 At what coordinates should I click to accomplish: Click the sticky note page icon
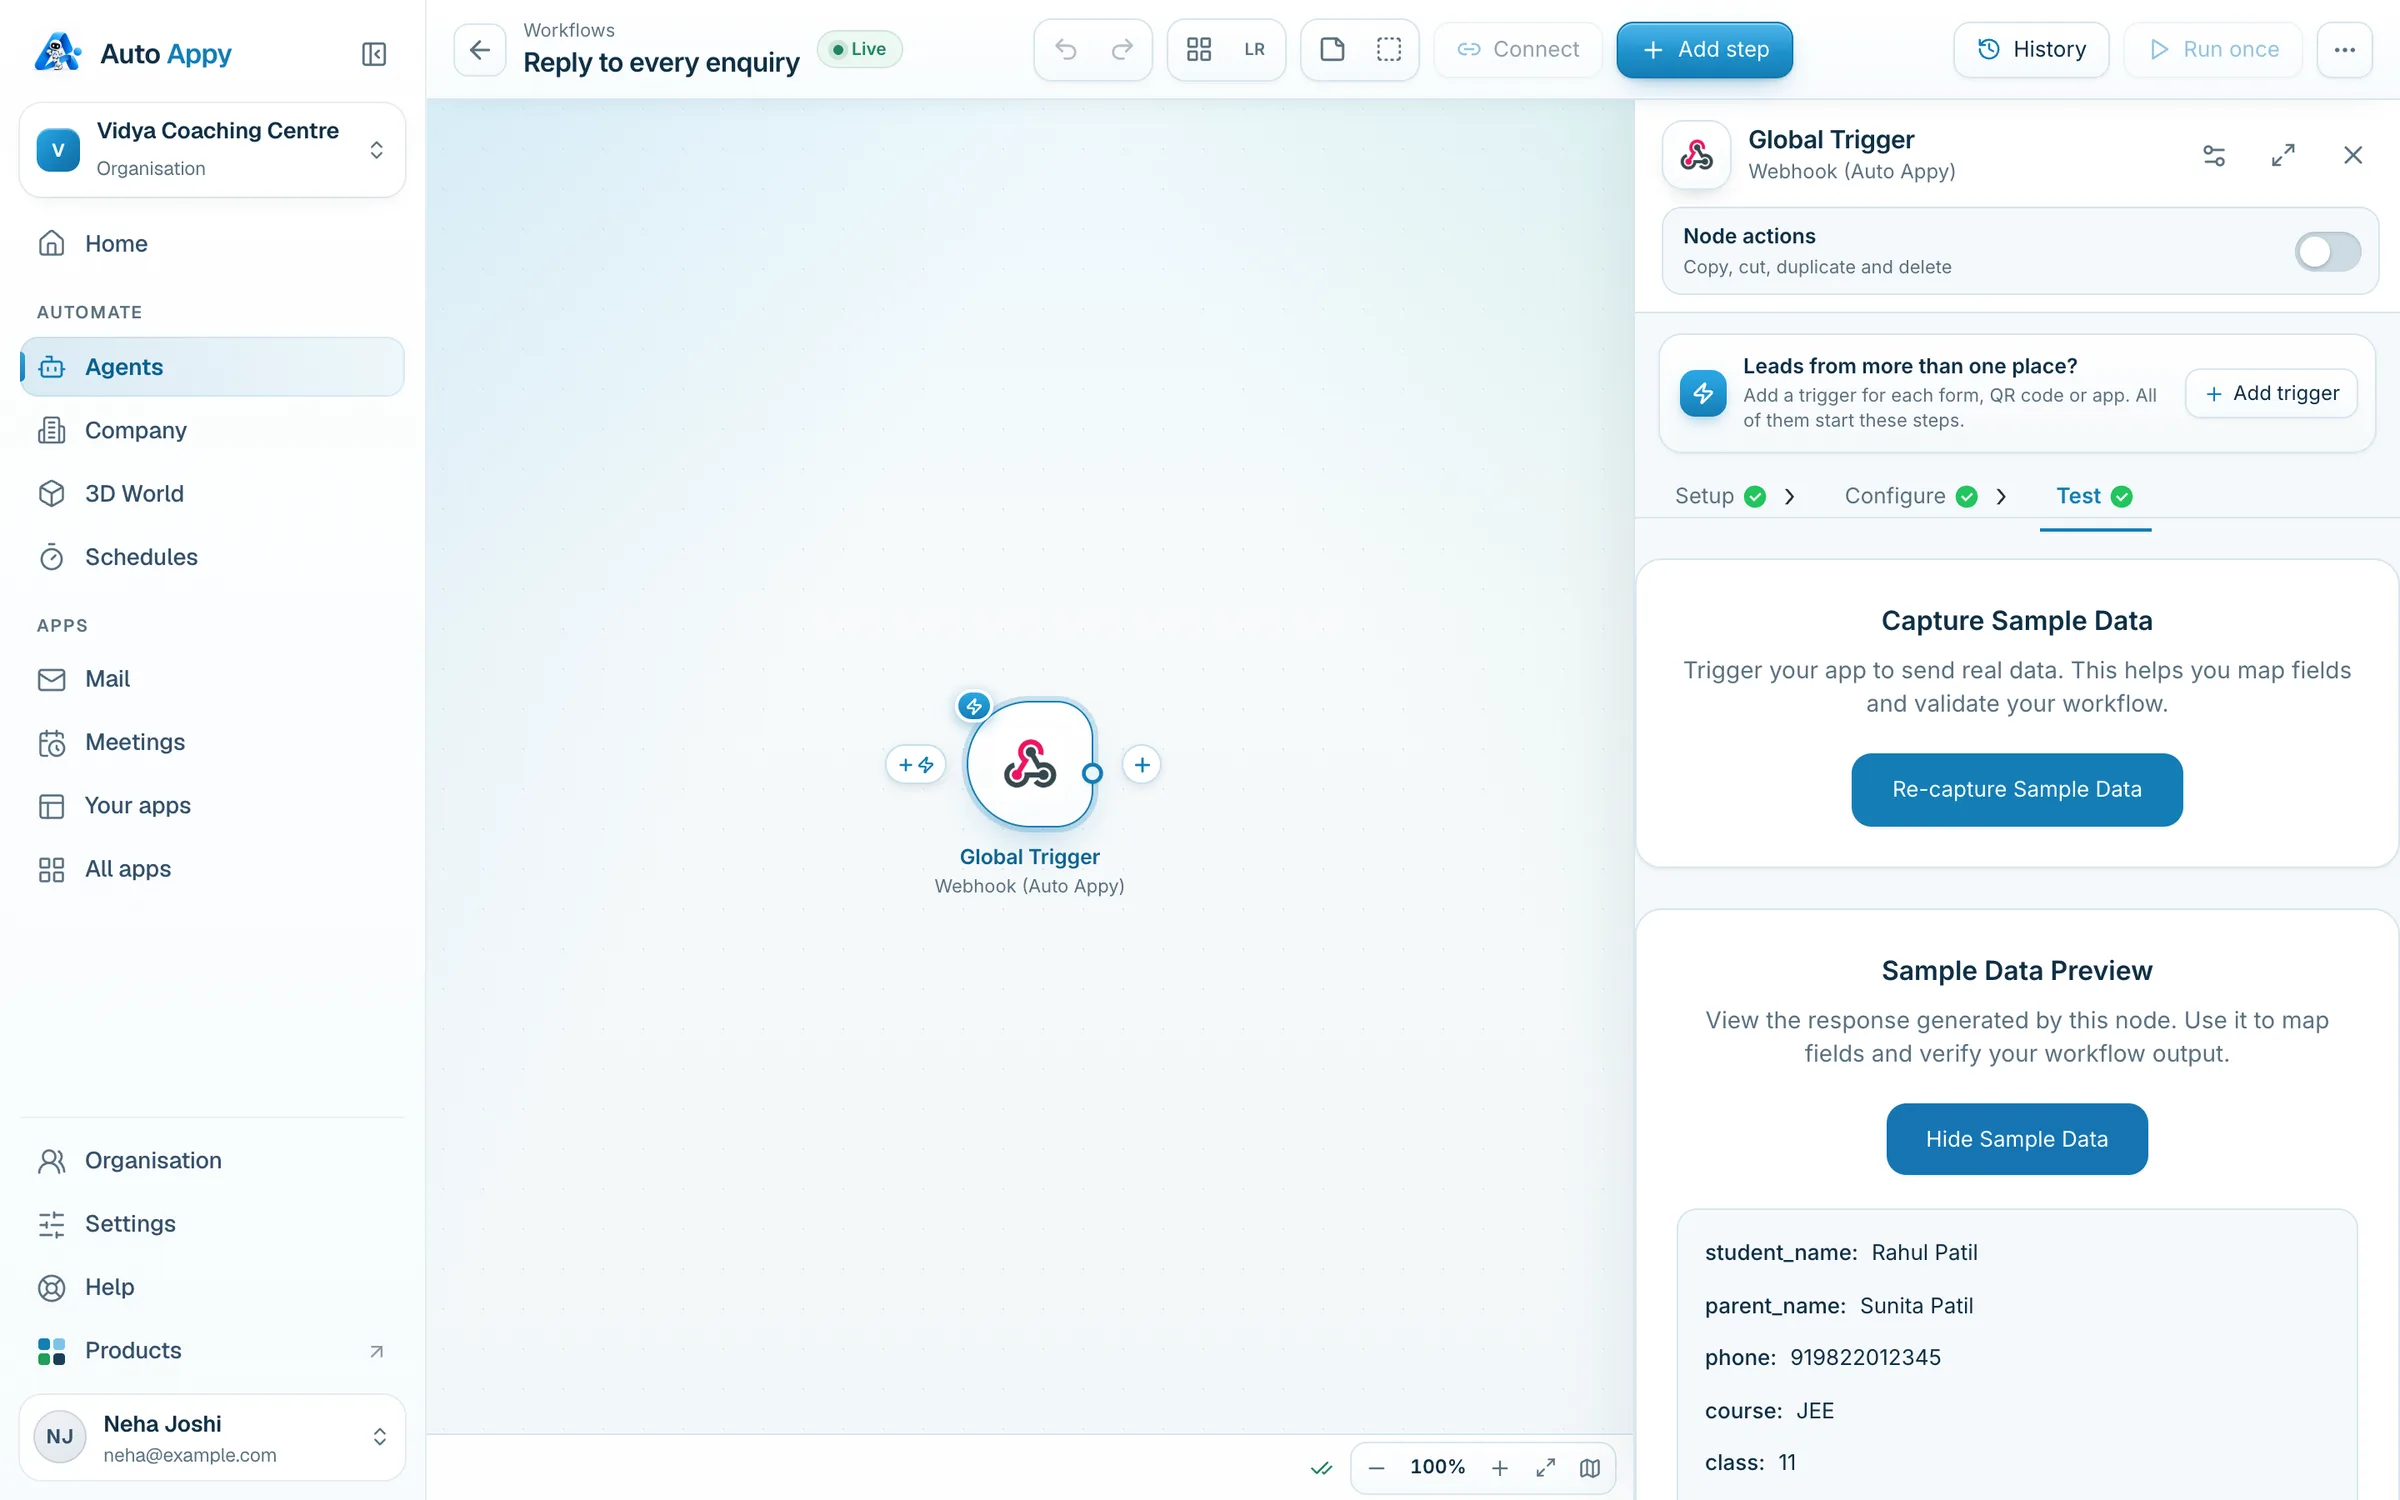(1332, 49)
